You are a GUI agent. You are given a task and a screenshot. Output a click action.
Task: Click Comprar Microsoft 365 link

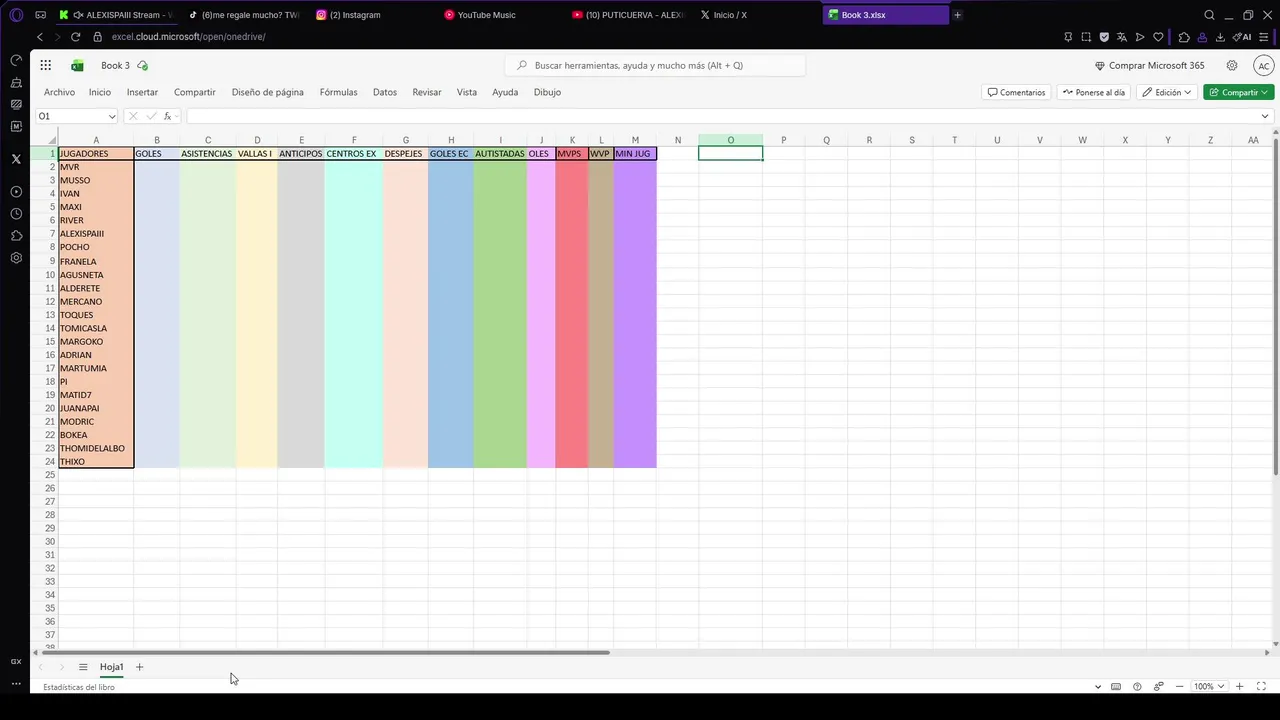pyautogui.click(x=1150, y=65)
